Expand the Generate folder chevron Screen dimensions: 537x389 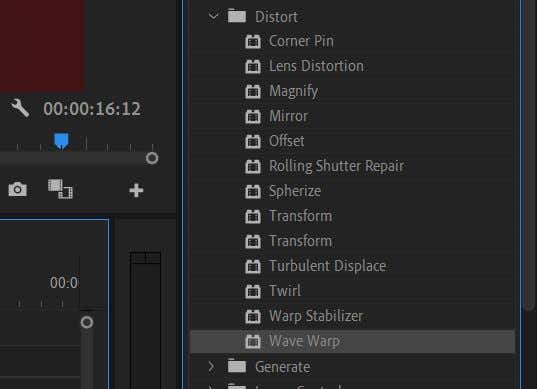[212, 367]
